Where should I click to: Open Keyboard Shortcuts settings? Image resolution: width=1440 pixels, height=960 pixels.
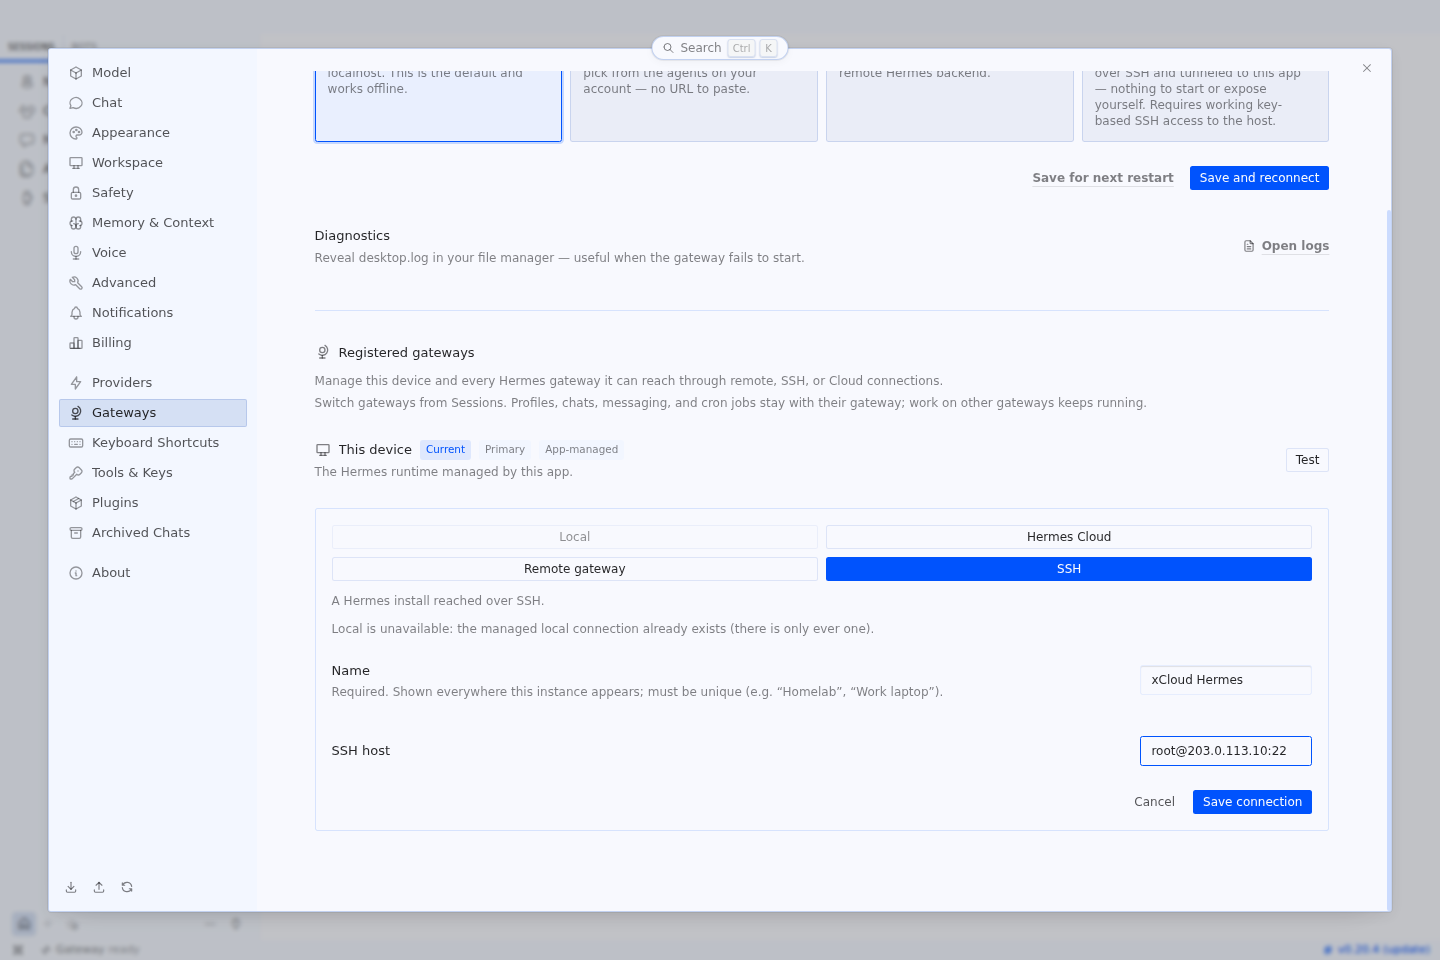tap(153, 443)
